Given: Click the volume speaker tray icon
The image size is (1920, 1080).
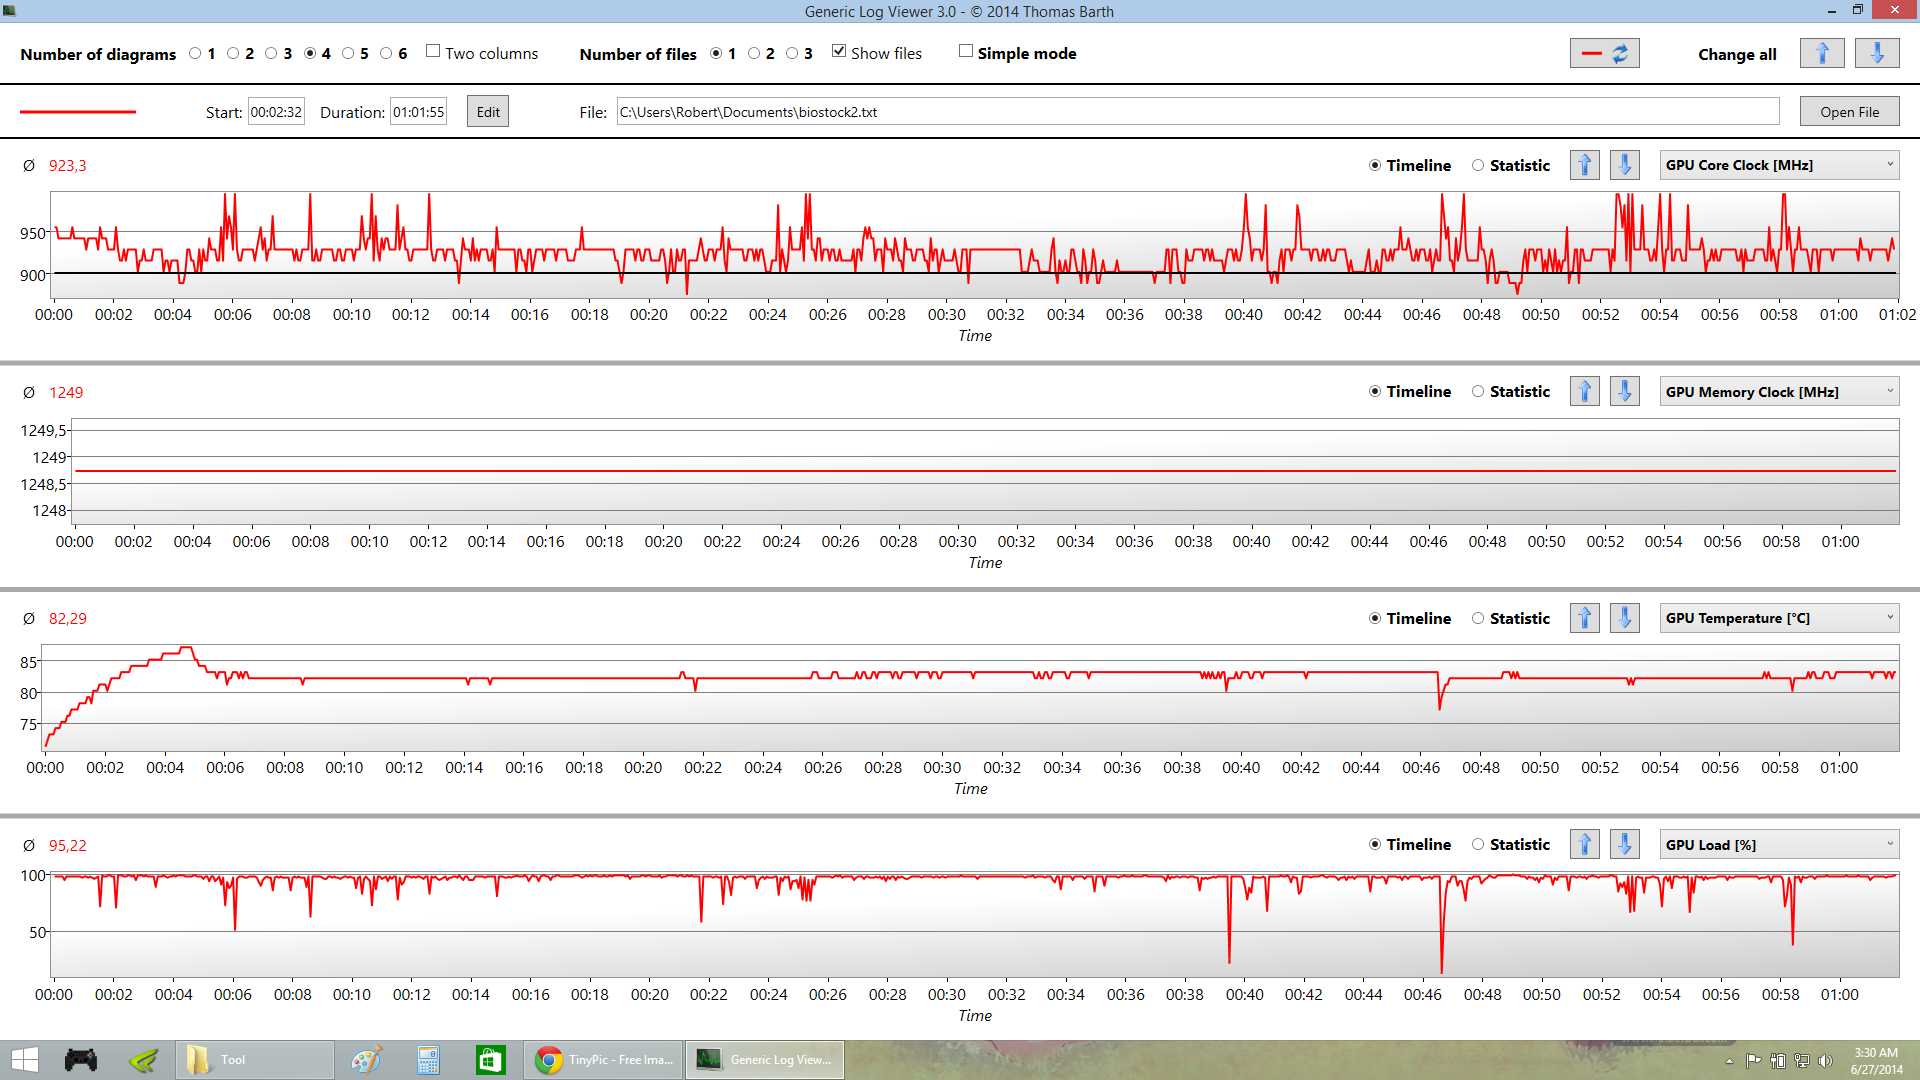Looking at the screenshot, I should click(x=1825, y=1061).
